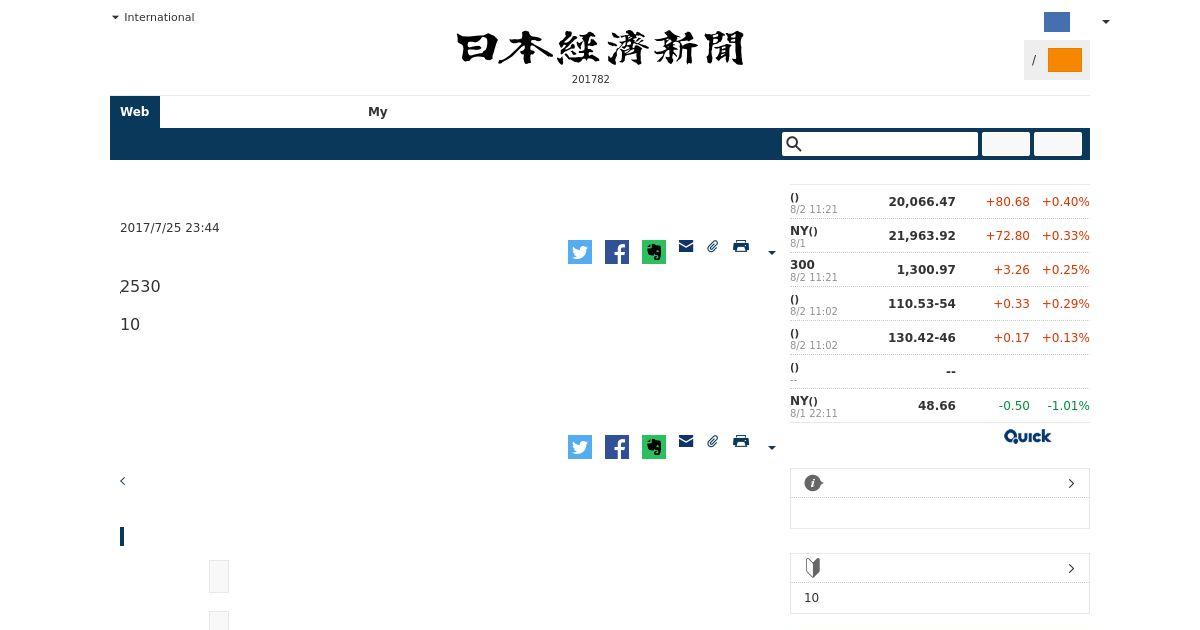Clip article with lower paperclip icon

(713, 441)
